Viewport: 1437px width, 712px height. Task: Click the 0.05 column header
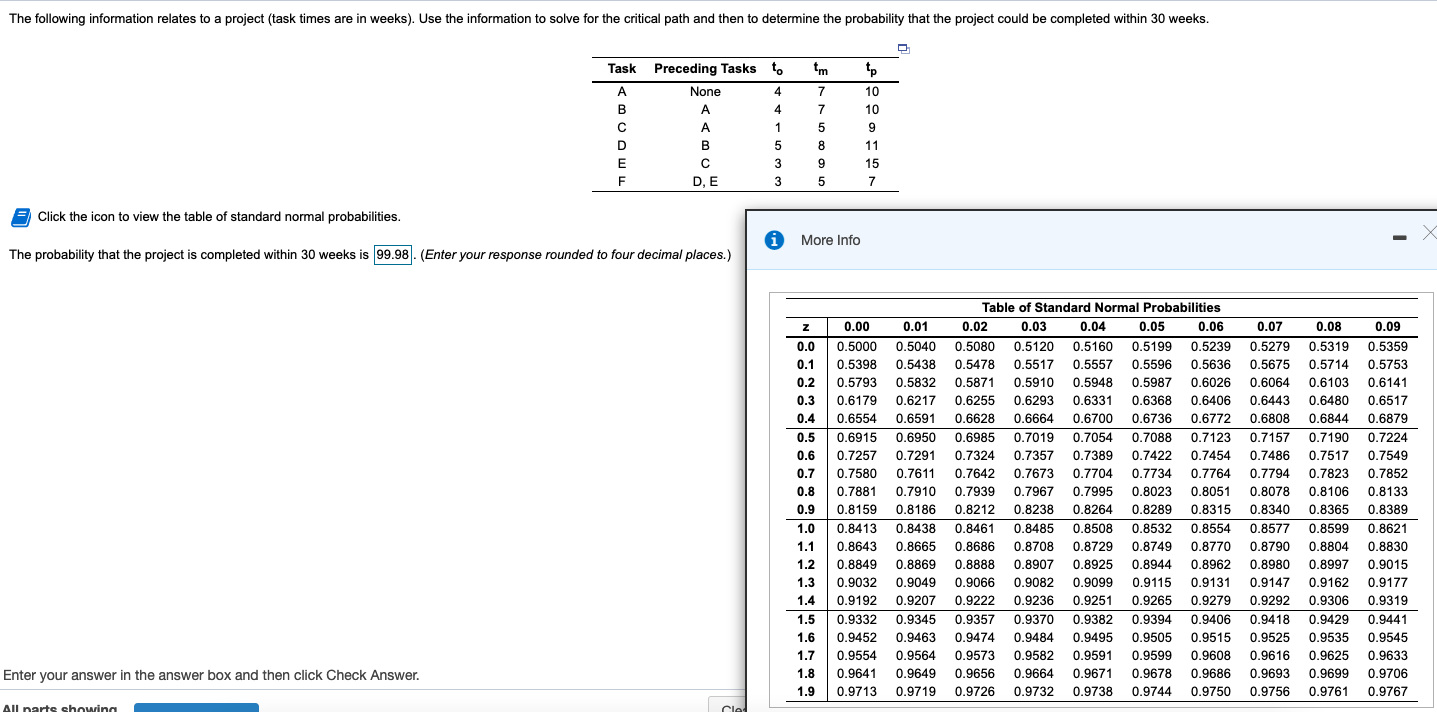(1151, 326)
